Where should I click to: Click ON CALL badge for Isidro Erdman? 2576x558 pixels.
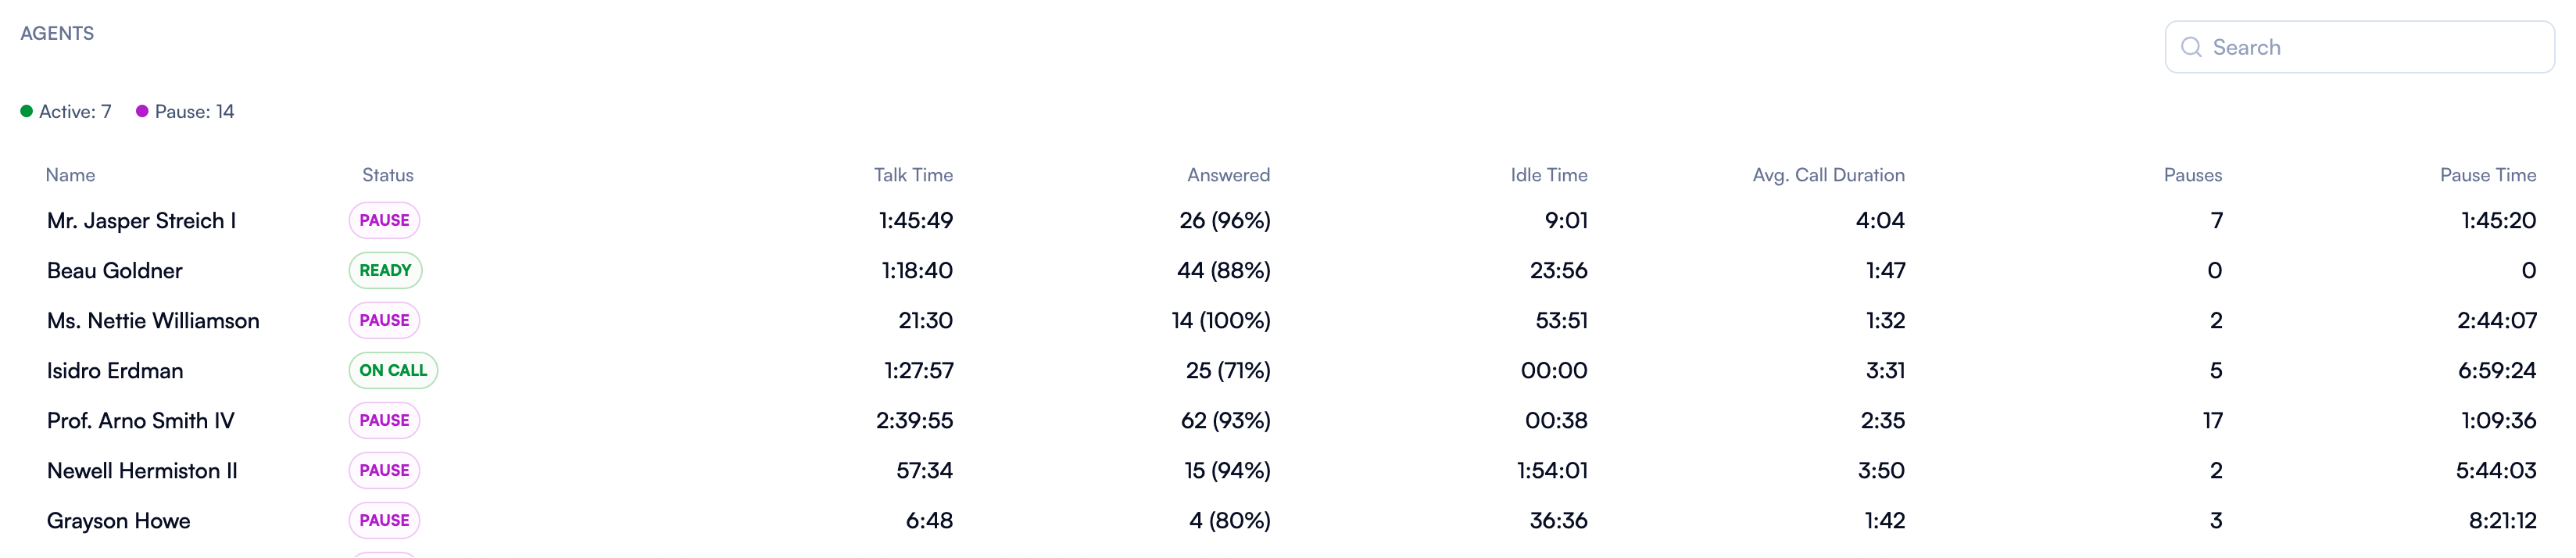[x=393, y=370]
